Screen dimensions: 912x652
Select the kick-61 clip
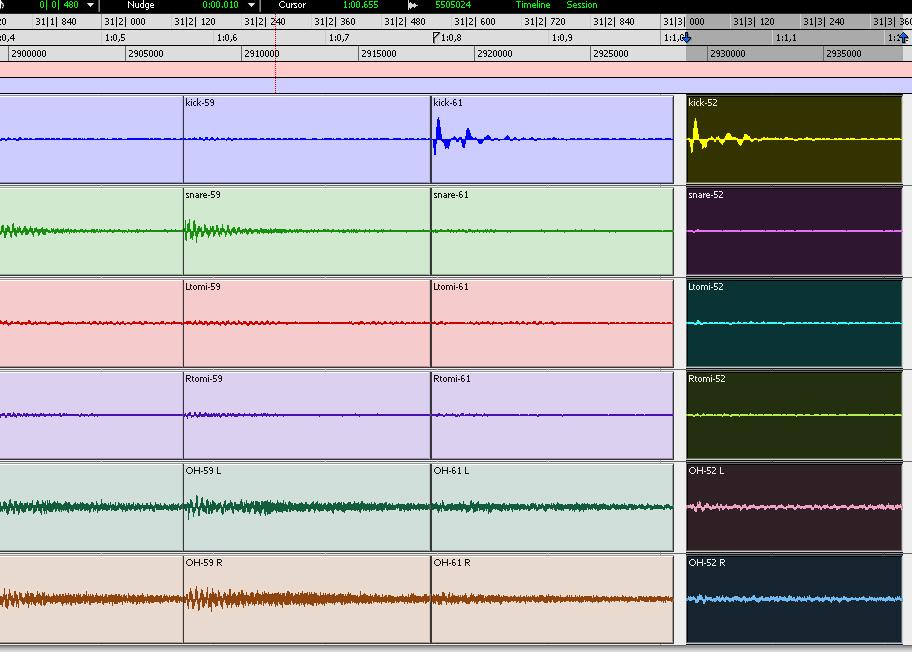552,140
